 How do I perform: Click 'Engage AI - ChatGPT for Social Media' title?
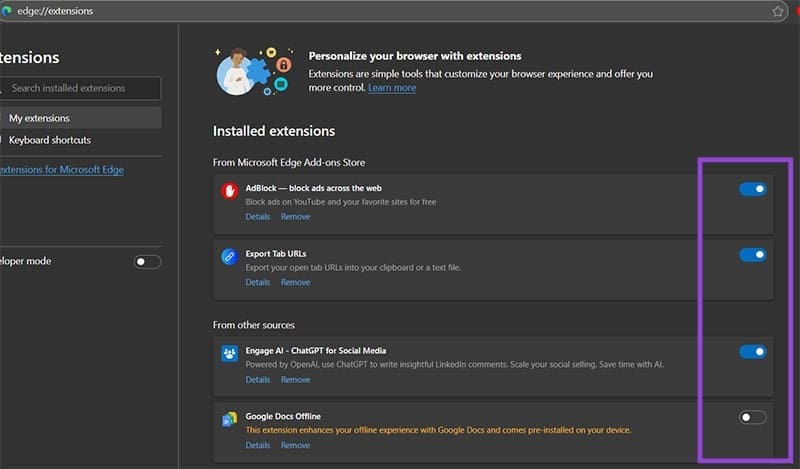click(316, 351)
